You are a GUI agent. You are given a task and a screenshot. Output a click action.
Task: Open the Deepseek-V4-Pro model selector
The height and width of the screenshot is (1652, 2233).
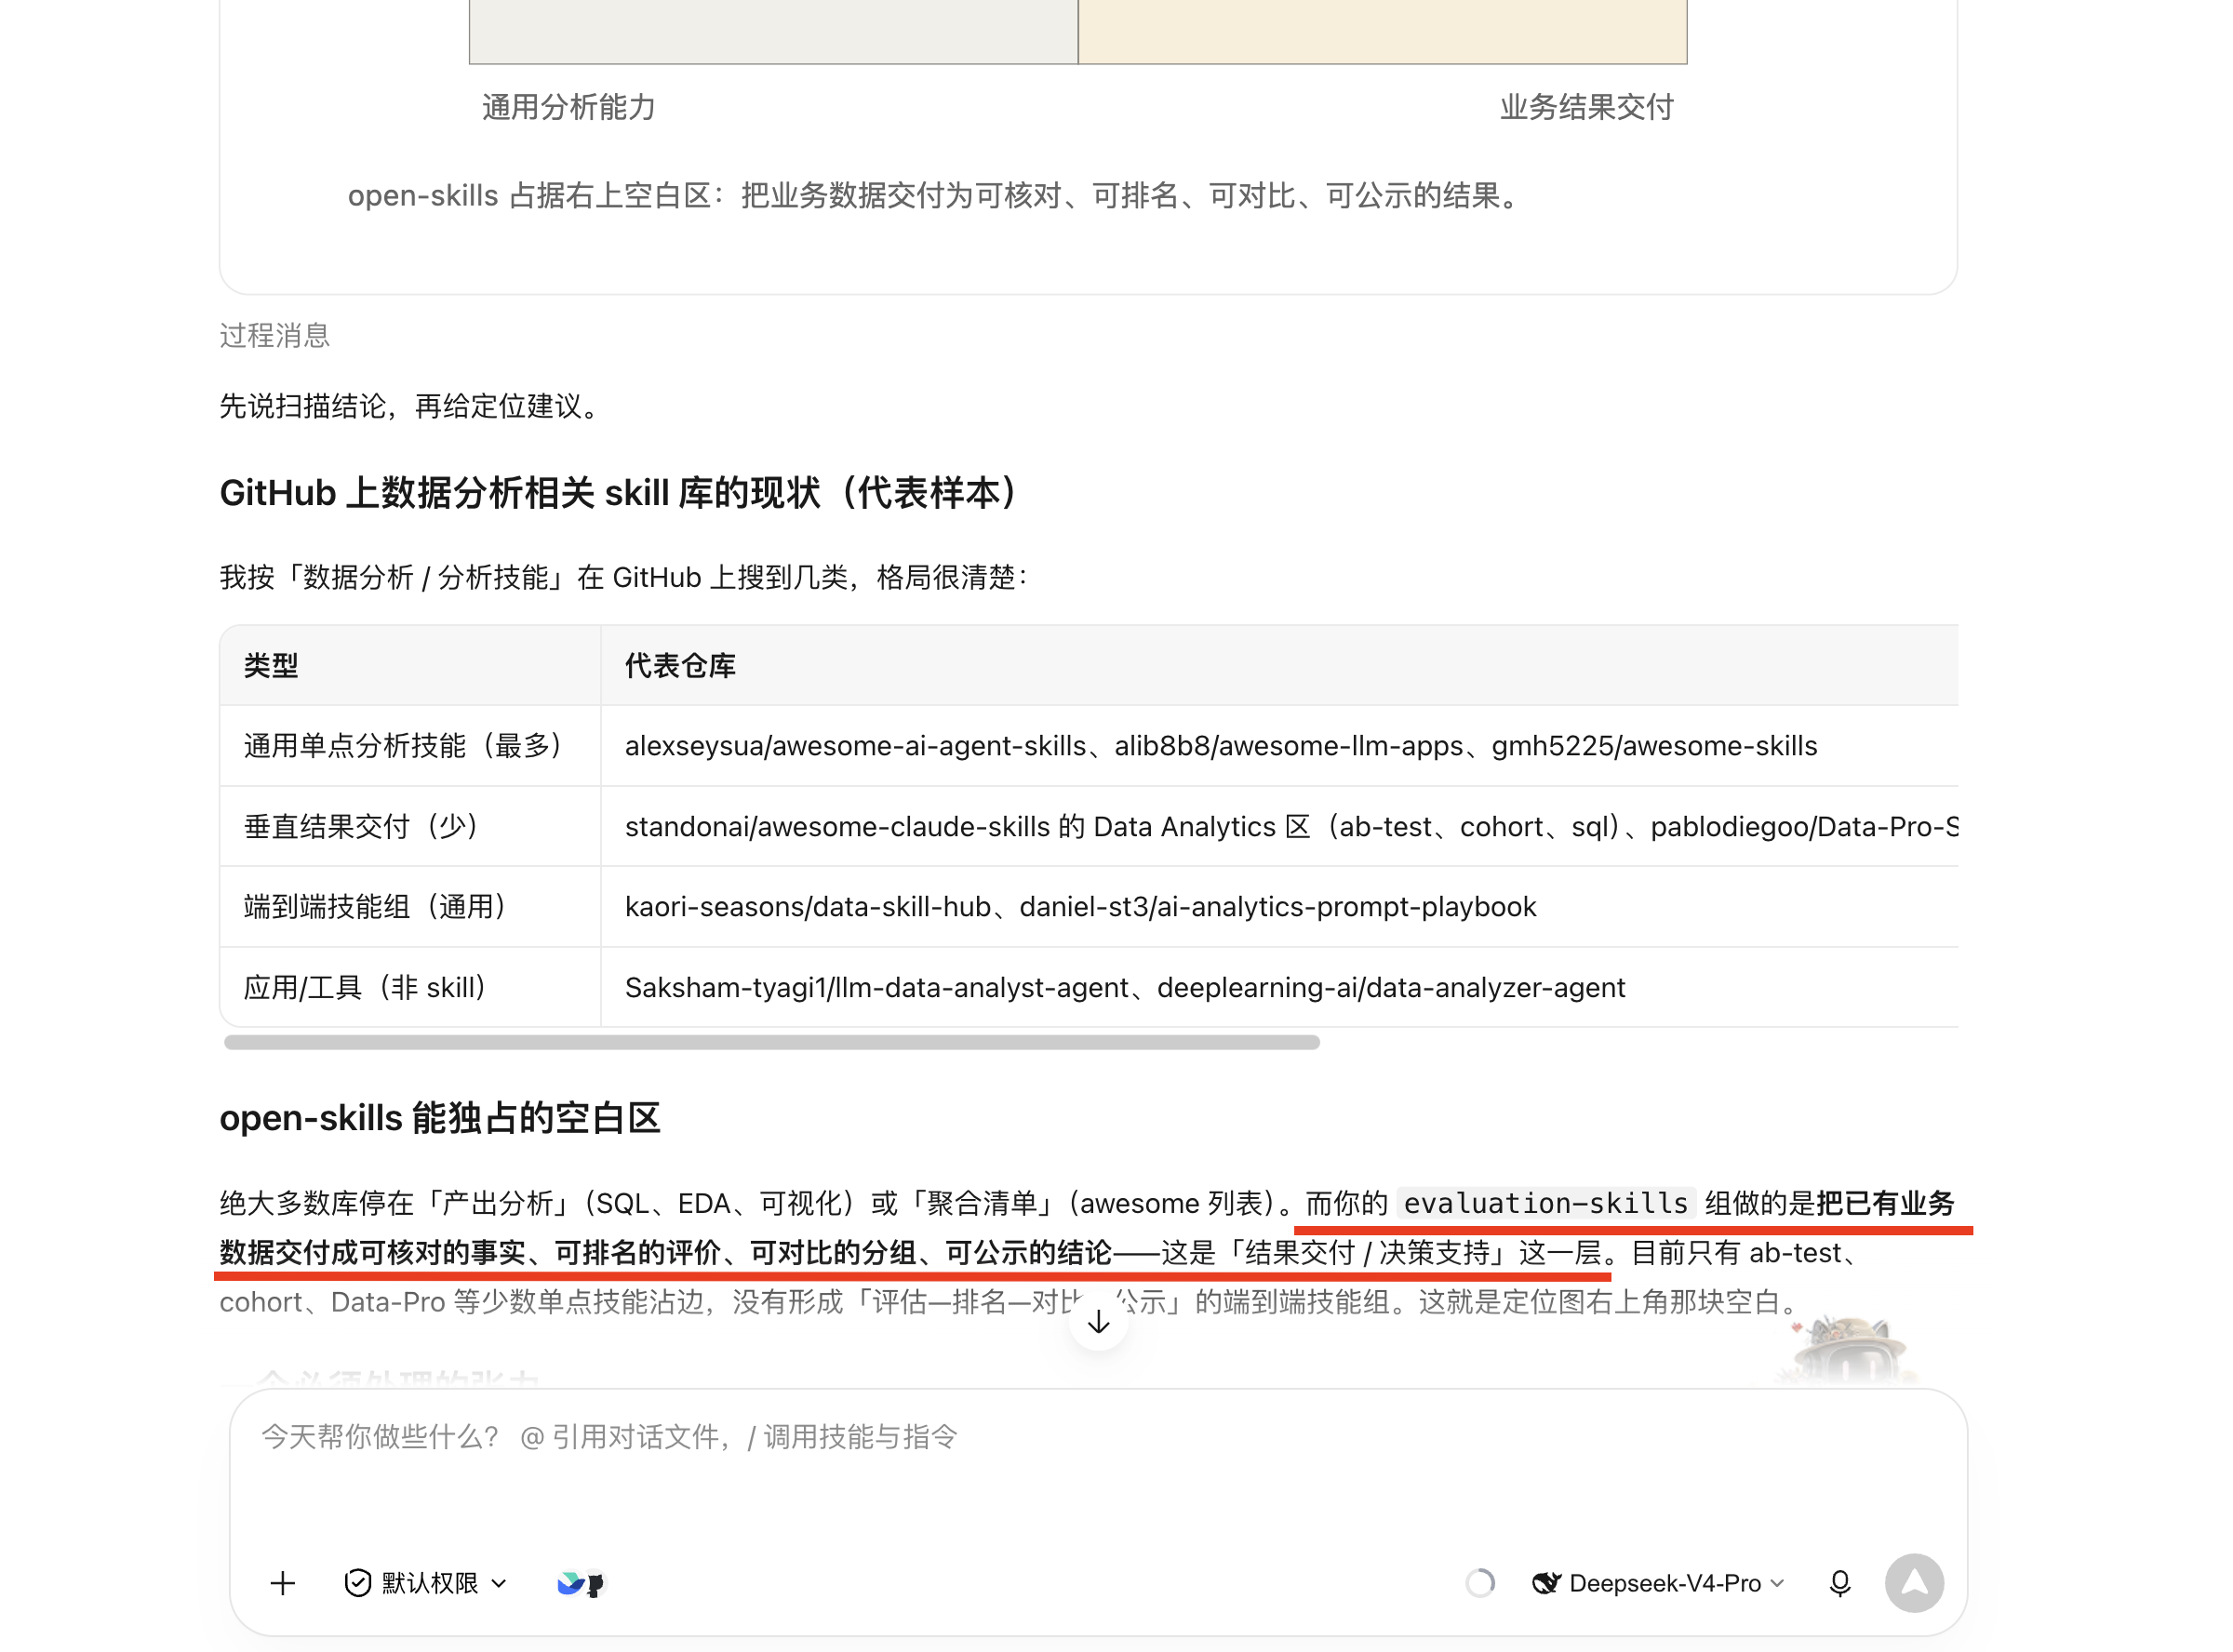pyautogui.click(x=1658, y=1583)
